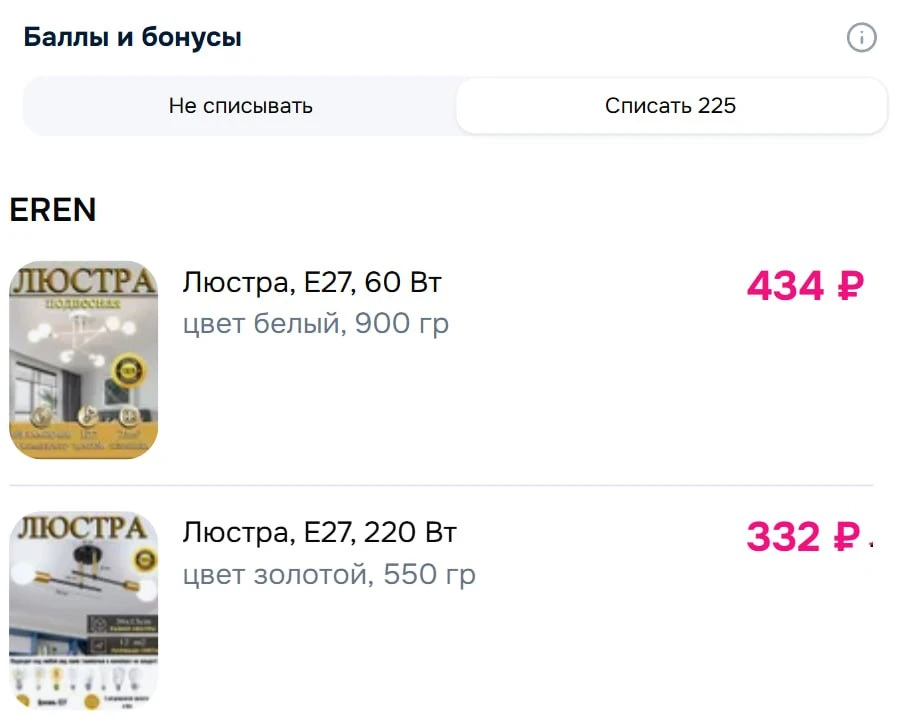Click the ЛЮСТРА caption on gold chandelier thumbnail
898x718 pixels.
[83, 528]
